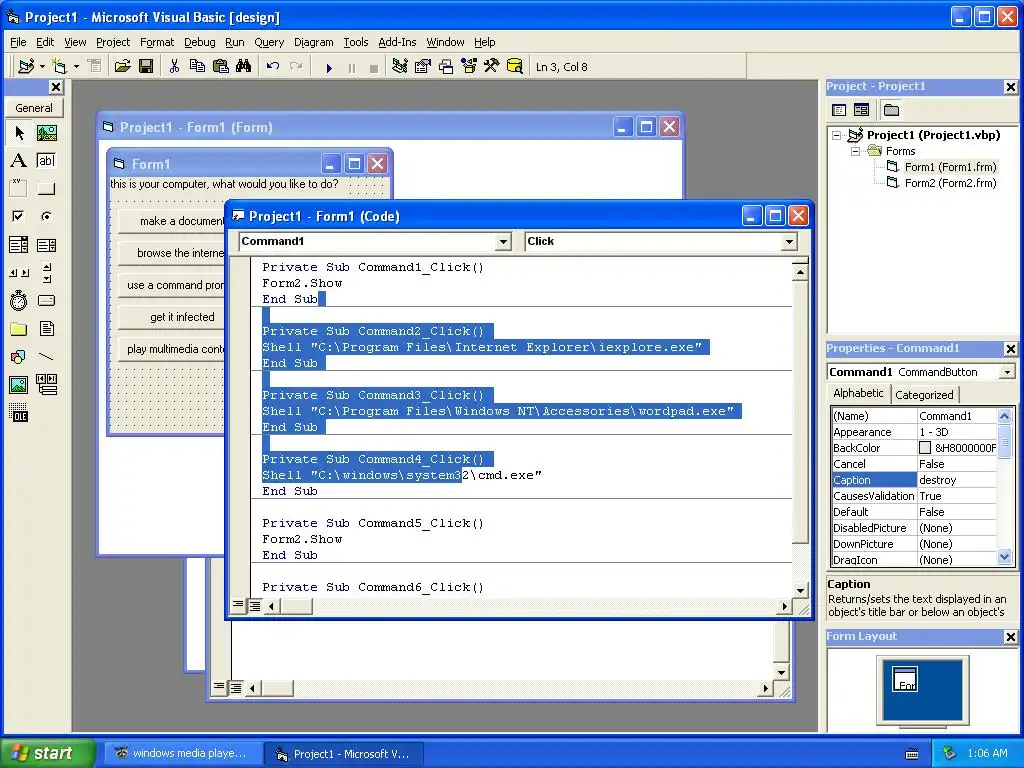Collapse the Forms folder node
This screenshot has height=768, width=1024.
855,151
